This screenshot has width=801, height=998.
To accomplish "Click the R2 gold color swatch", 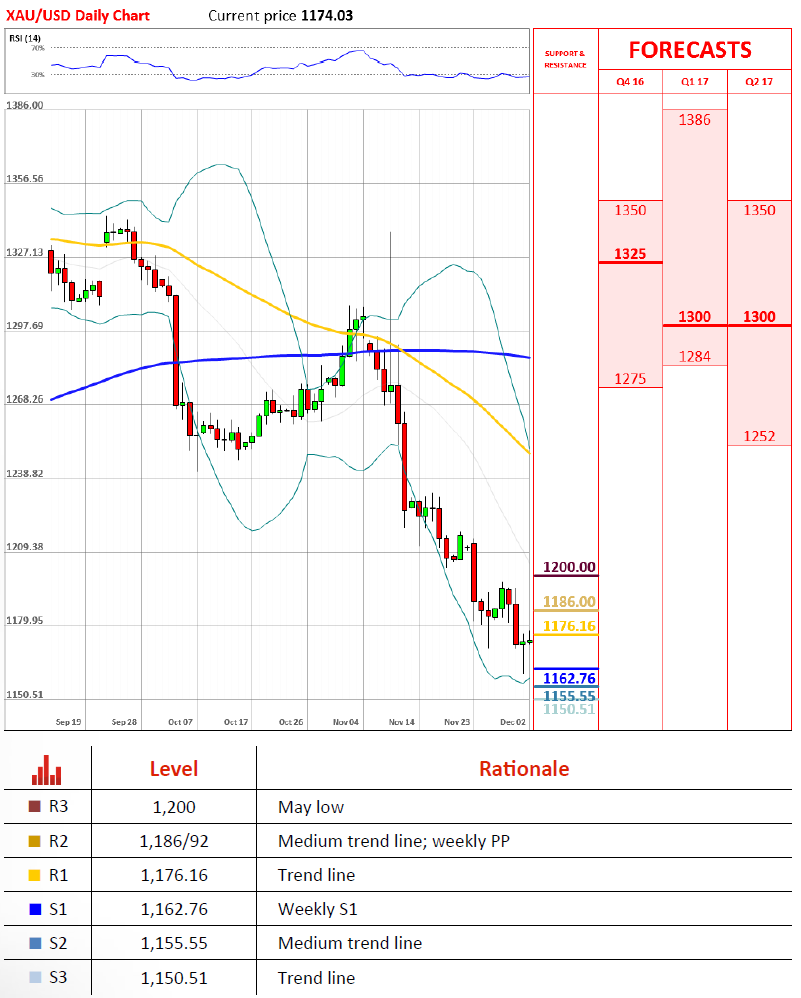I will 35,841.
